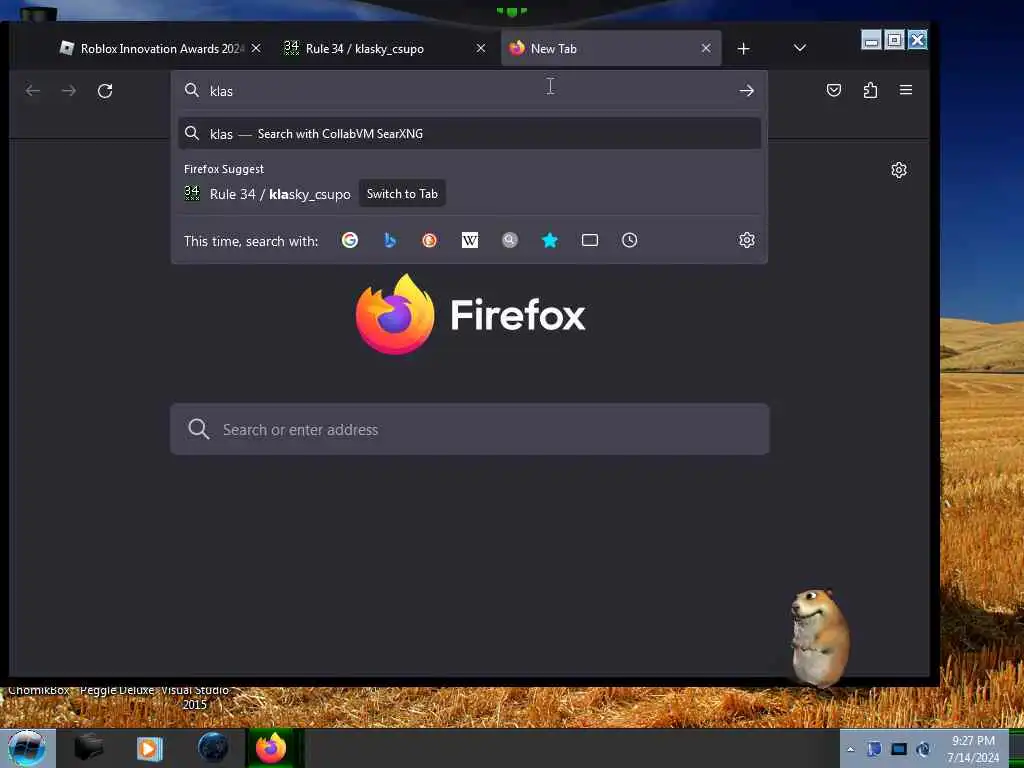This screenshot has height=768, width=1024.
Task: Expand the list all tabs dropdown
Action: 799,48
